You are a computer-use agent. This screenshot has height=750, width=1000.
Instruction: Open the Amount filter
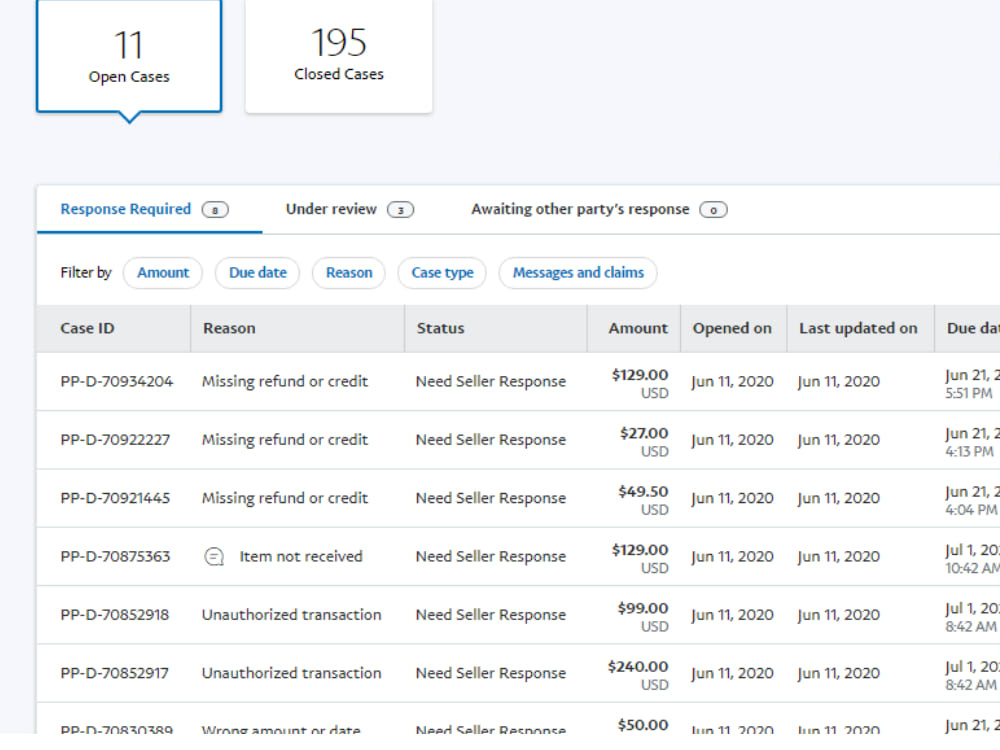(163, 273)
